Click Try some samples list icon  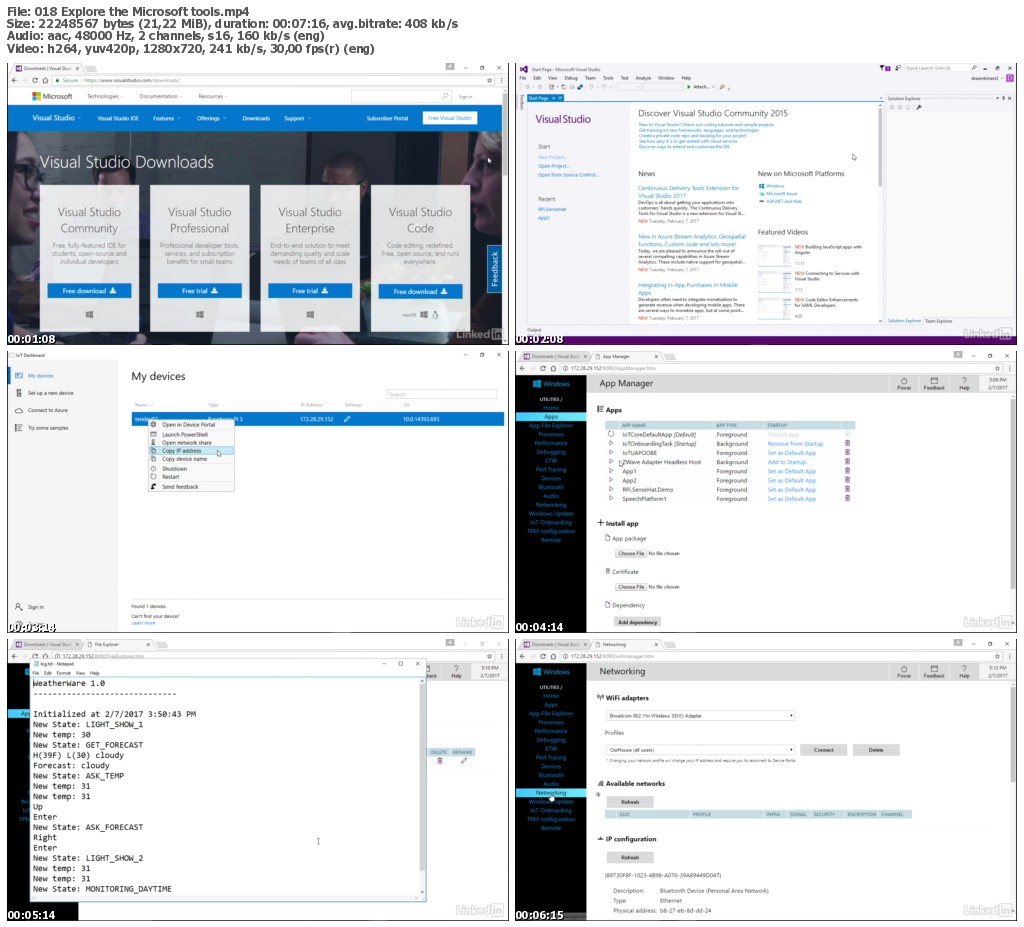[19, 427]
